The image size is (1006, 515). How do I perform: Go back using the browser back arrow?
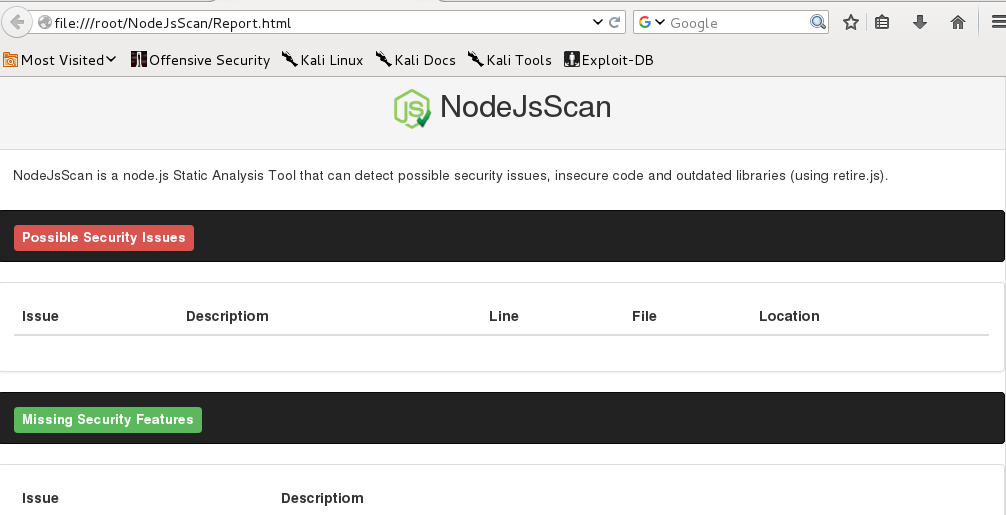coord(17,22)
